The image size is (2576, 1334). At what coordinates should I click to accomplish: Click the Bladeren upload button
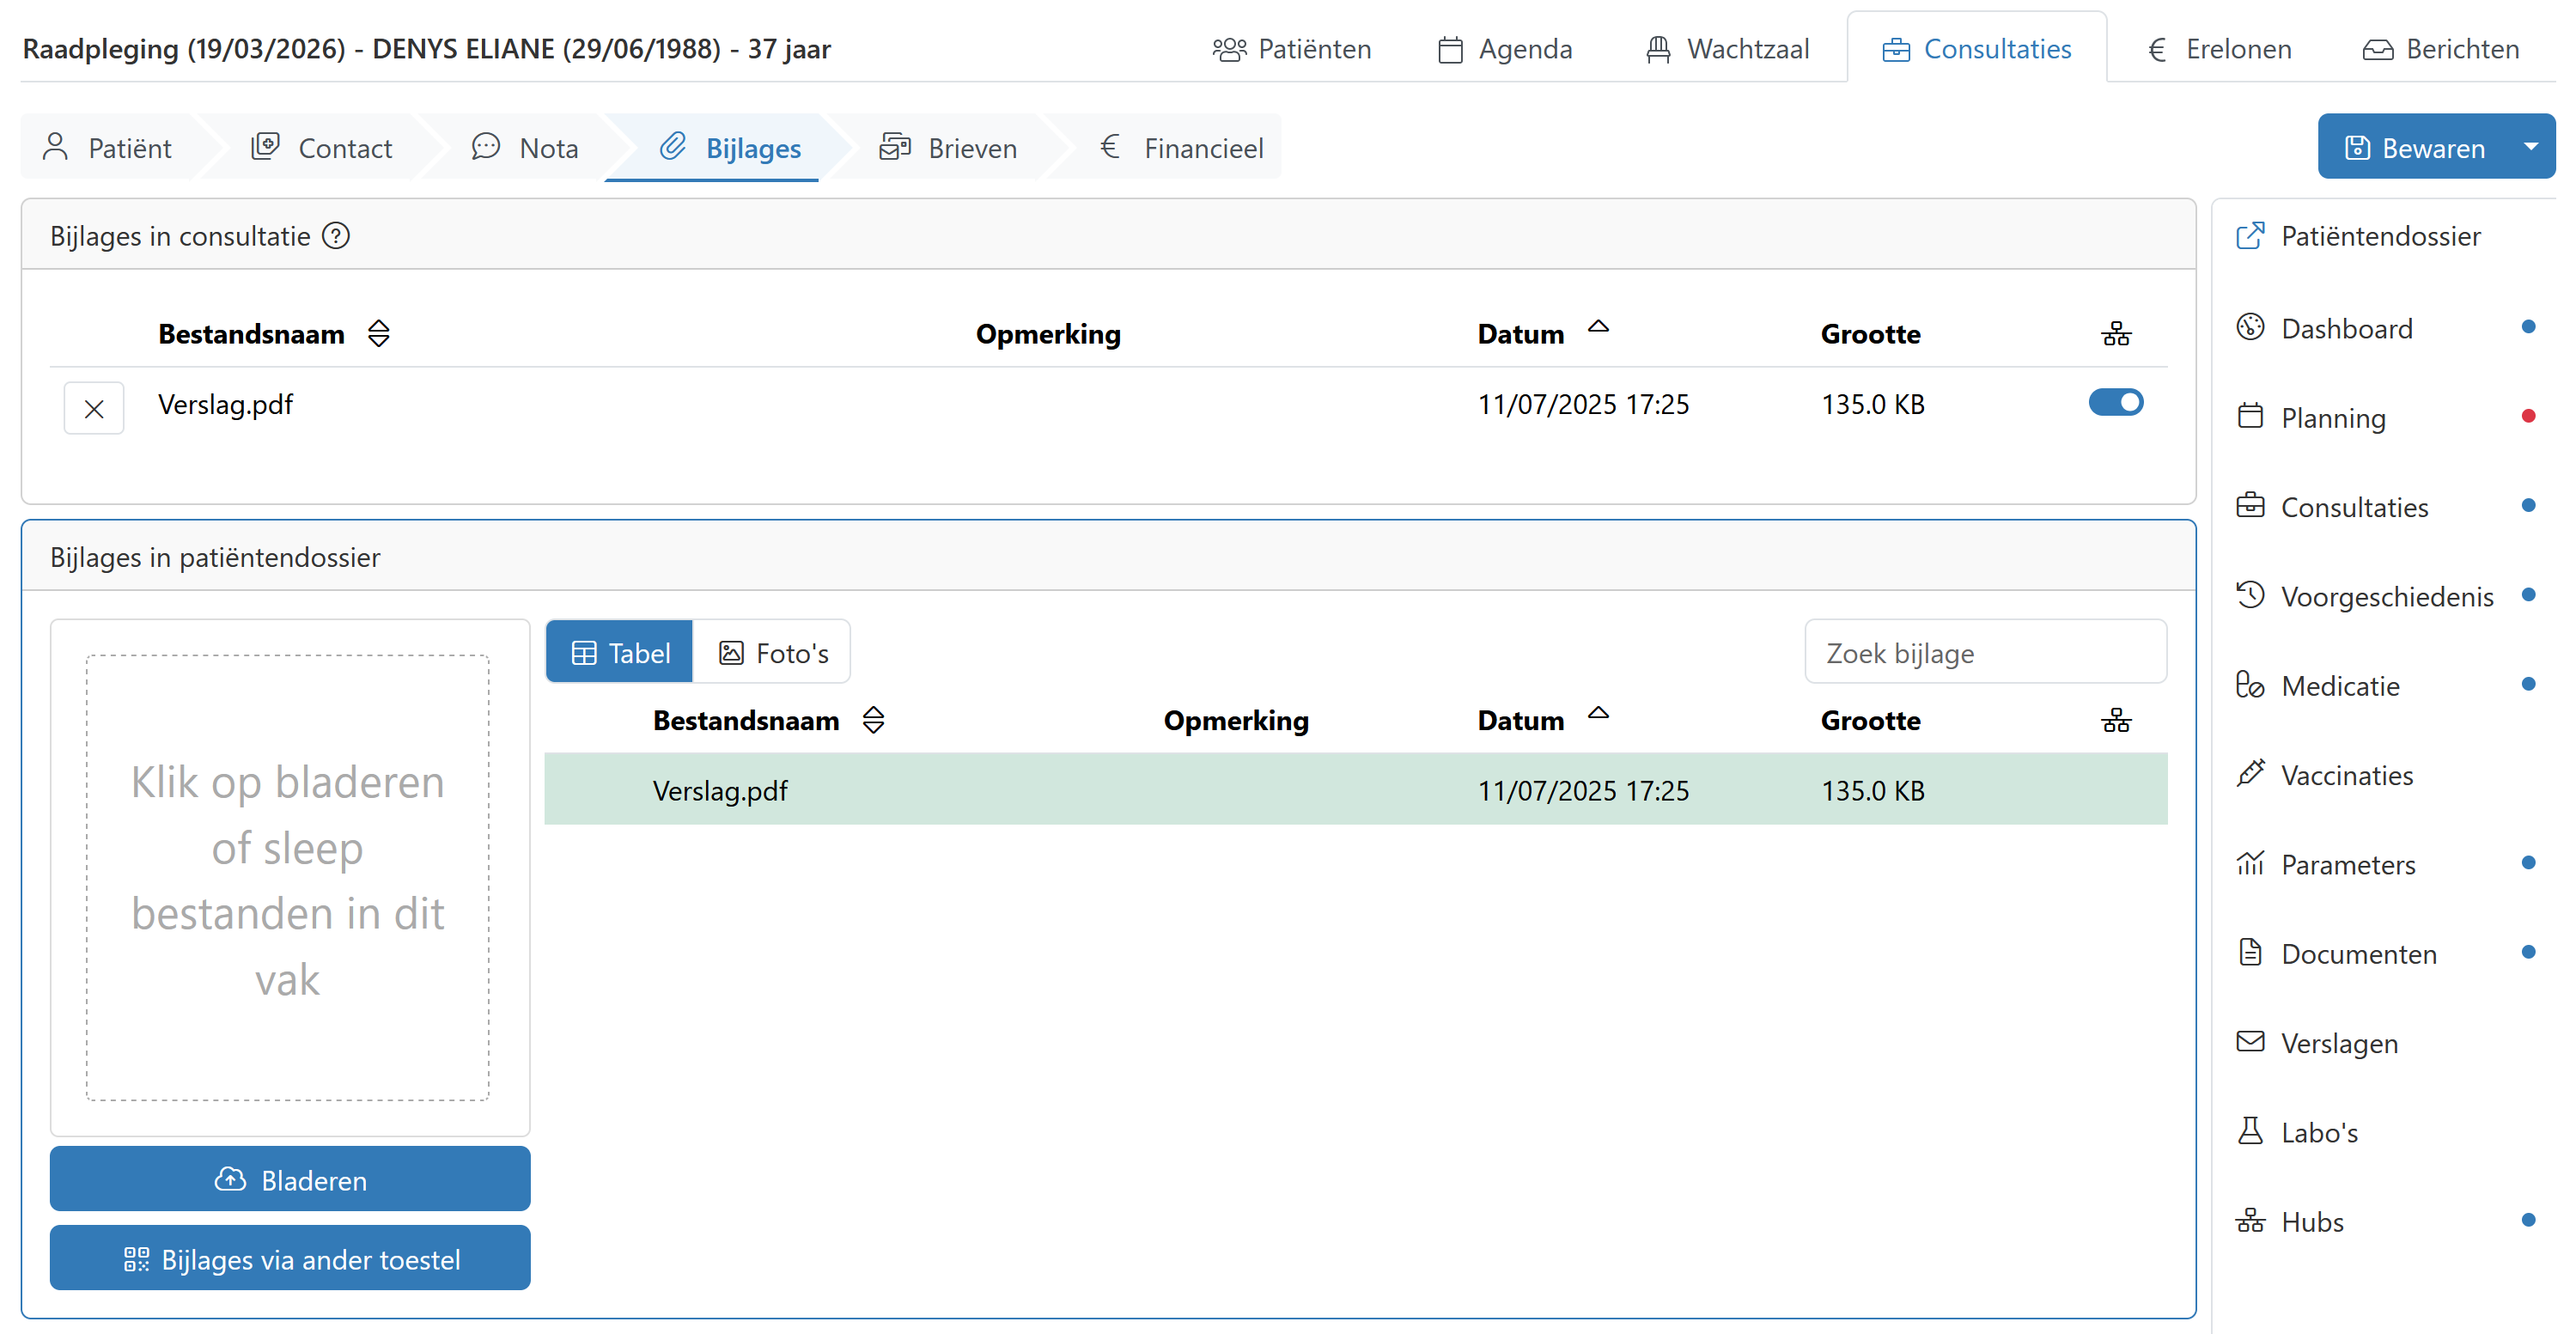pyautogui.click(x=290, y=1180)
